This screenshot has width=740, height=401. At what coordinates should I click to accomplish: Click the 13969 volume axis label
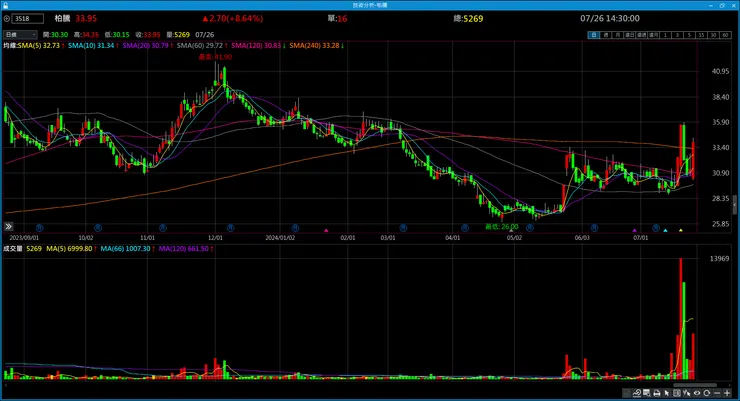click(x=719, y=259)
